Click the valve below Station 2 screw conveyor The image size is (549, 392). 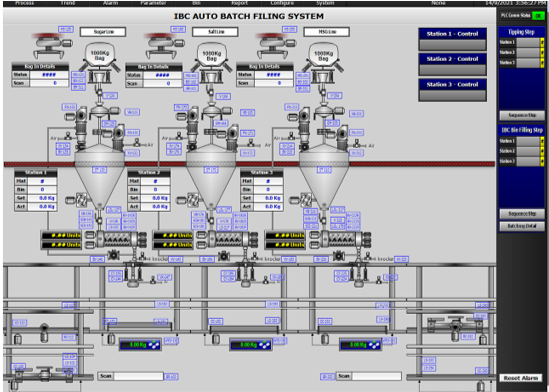[x=224, y=256]
